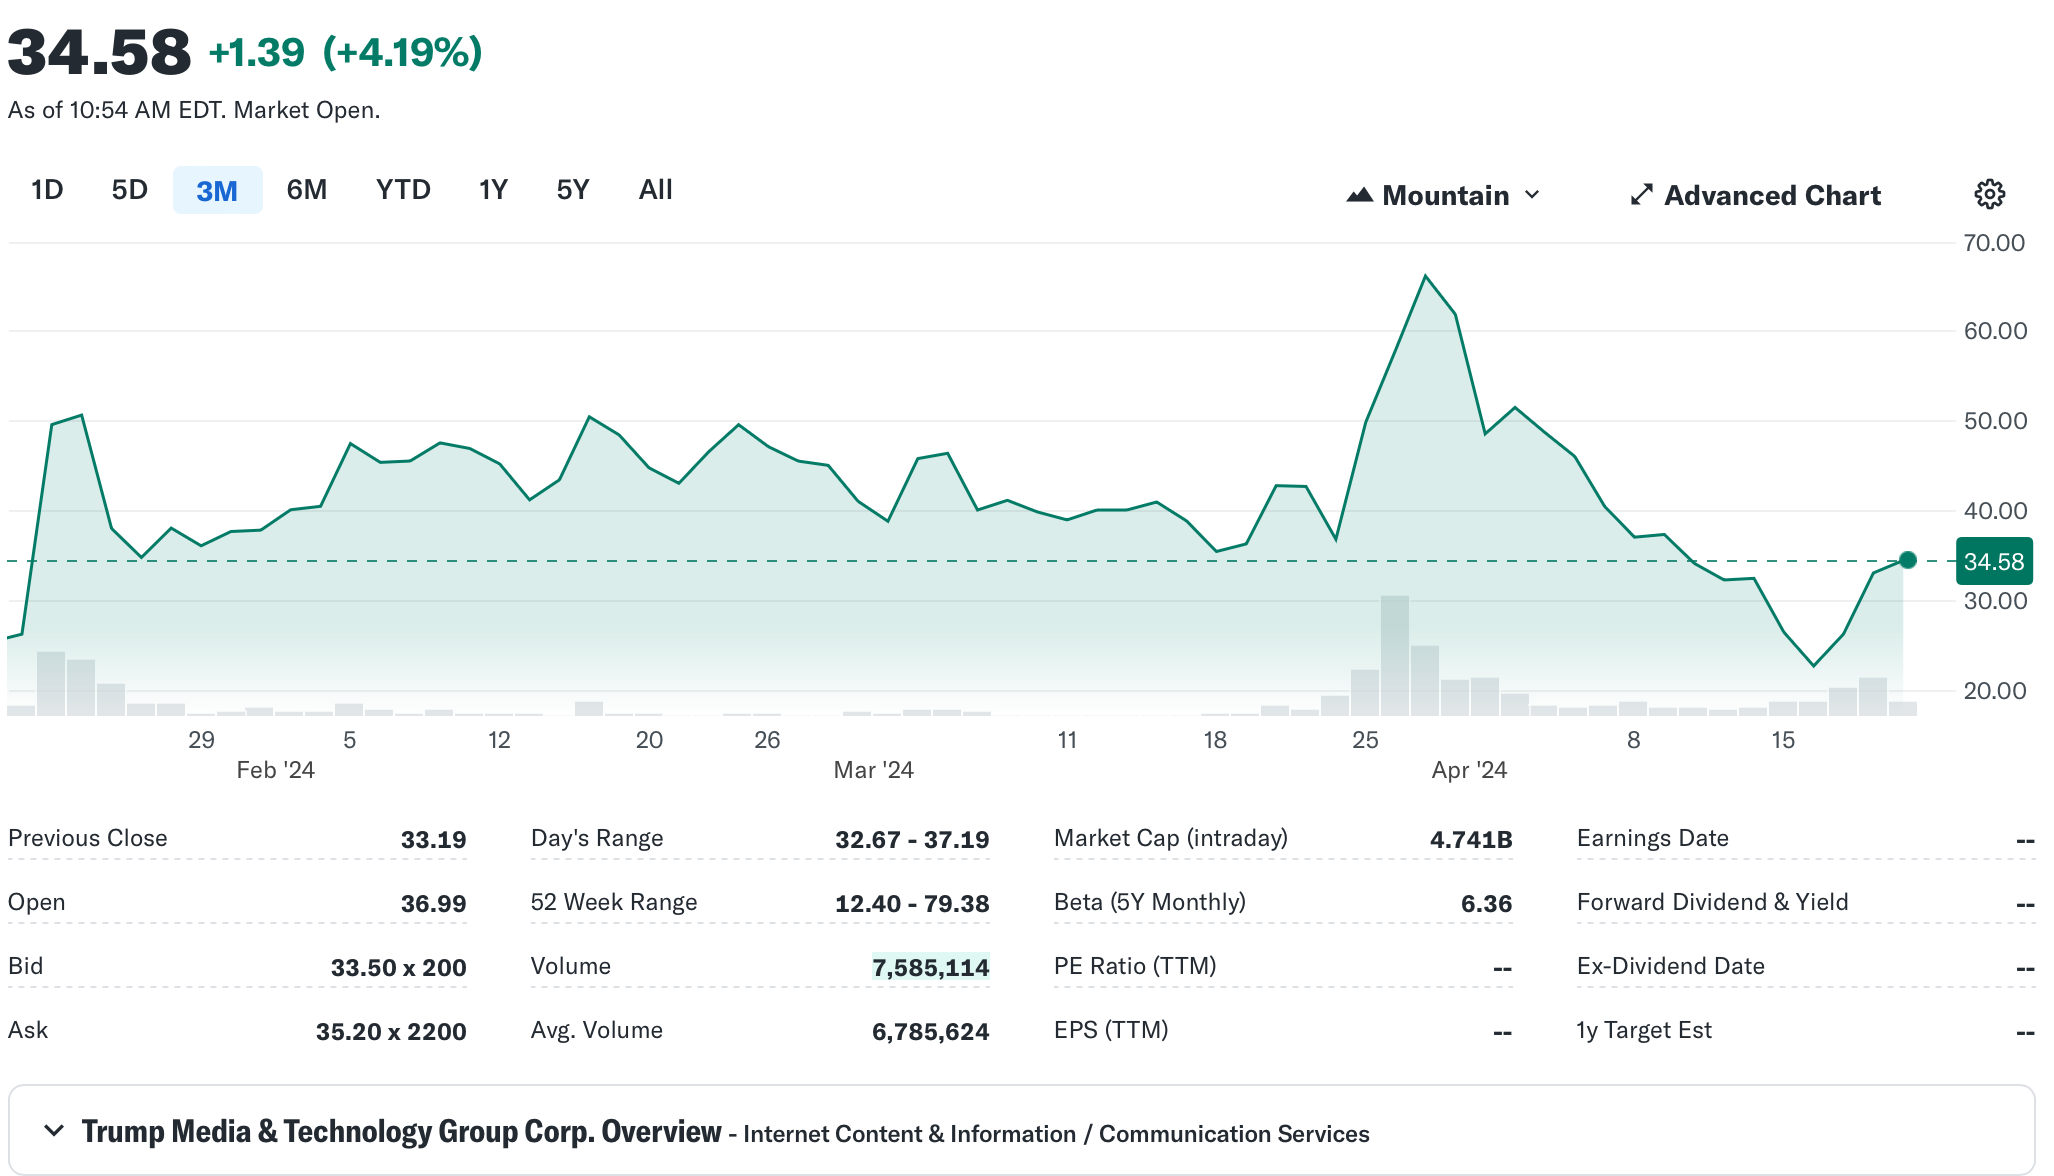Select the 1D time range

pos(47,190)
